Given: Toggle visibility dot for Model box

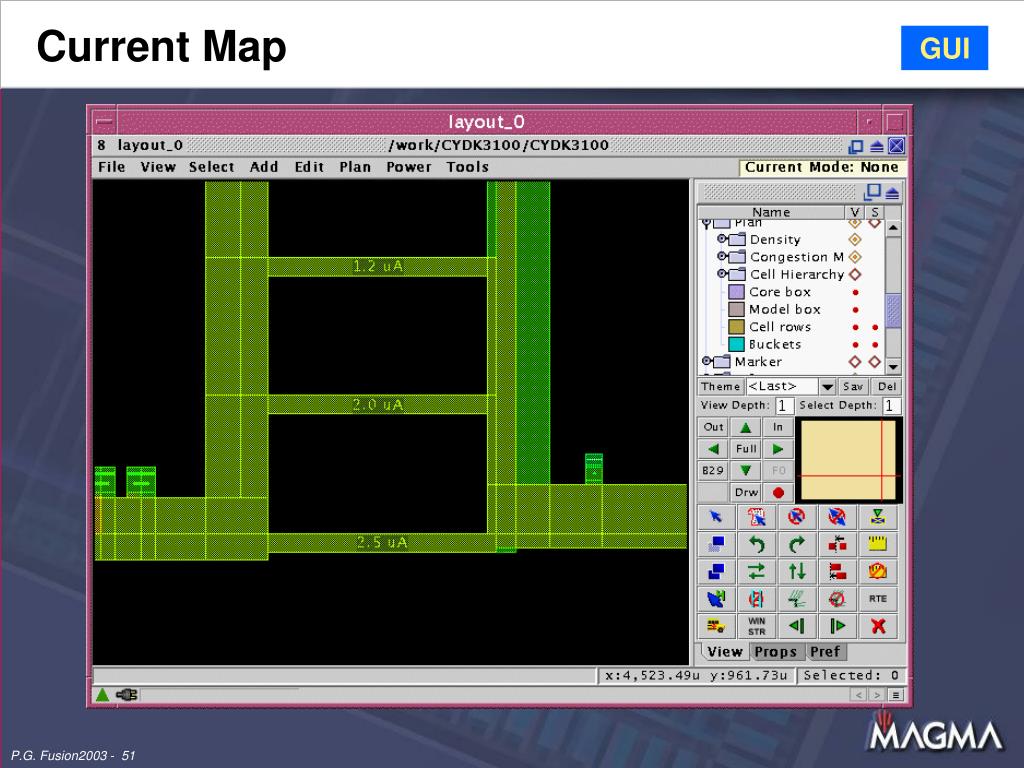Looking at the screenshot, I should [x=856, y=310].
